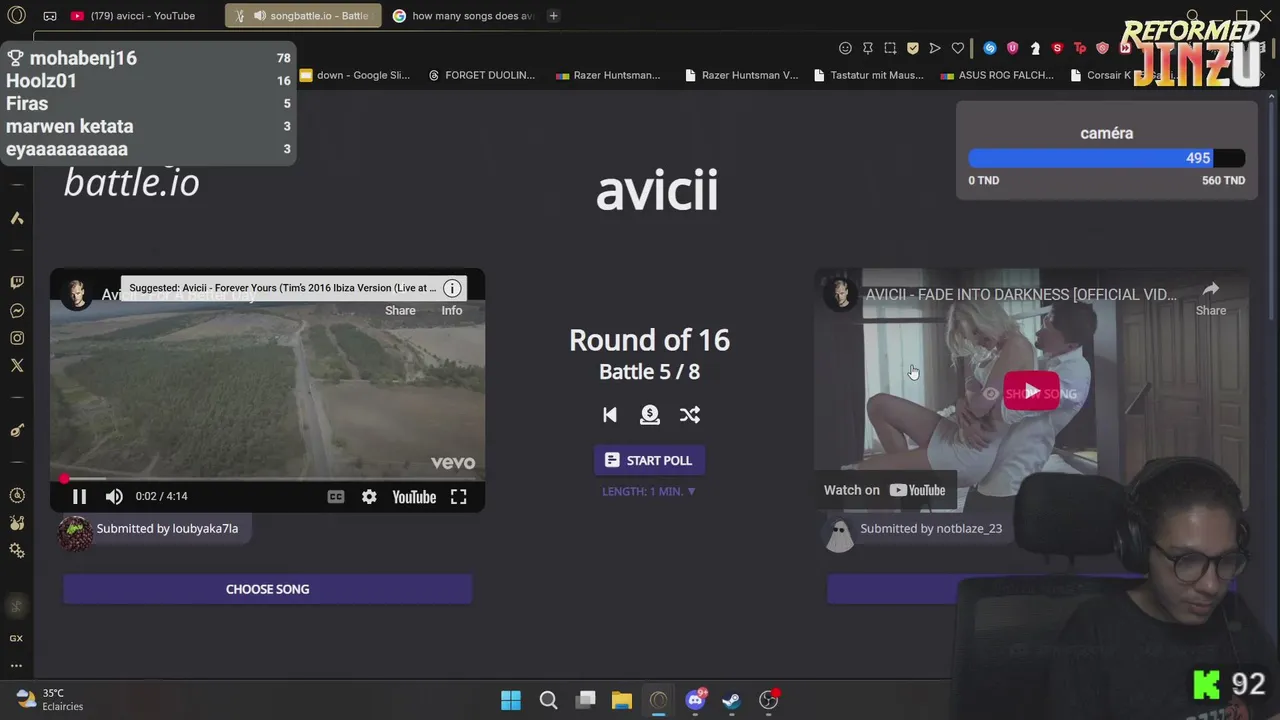
Task: Open File Explorer from taskbar
Action: click(x=622, y=700)
